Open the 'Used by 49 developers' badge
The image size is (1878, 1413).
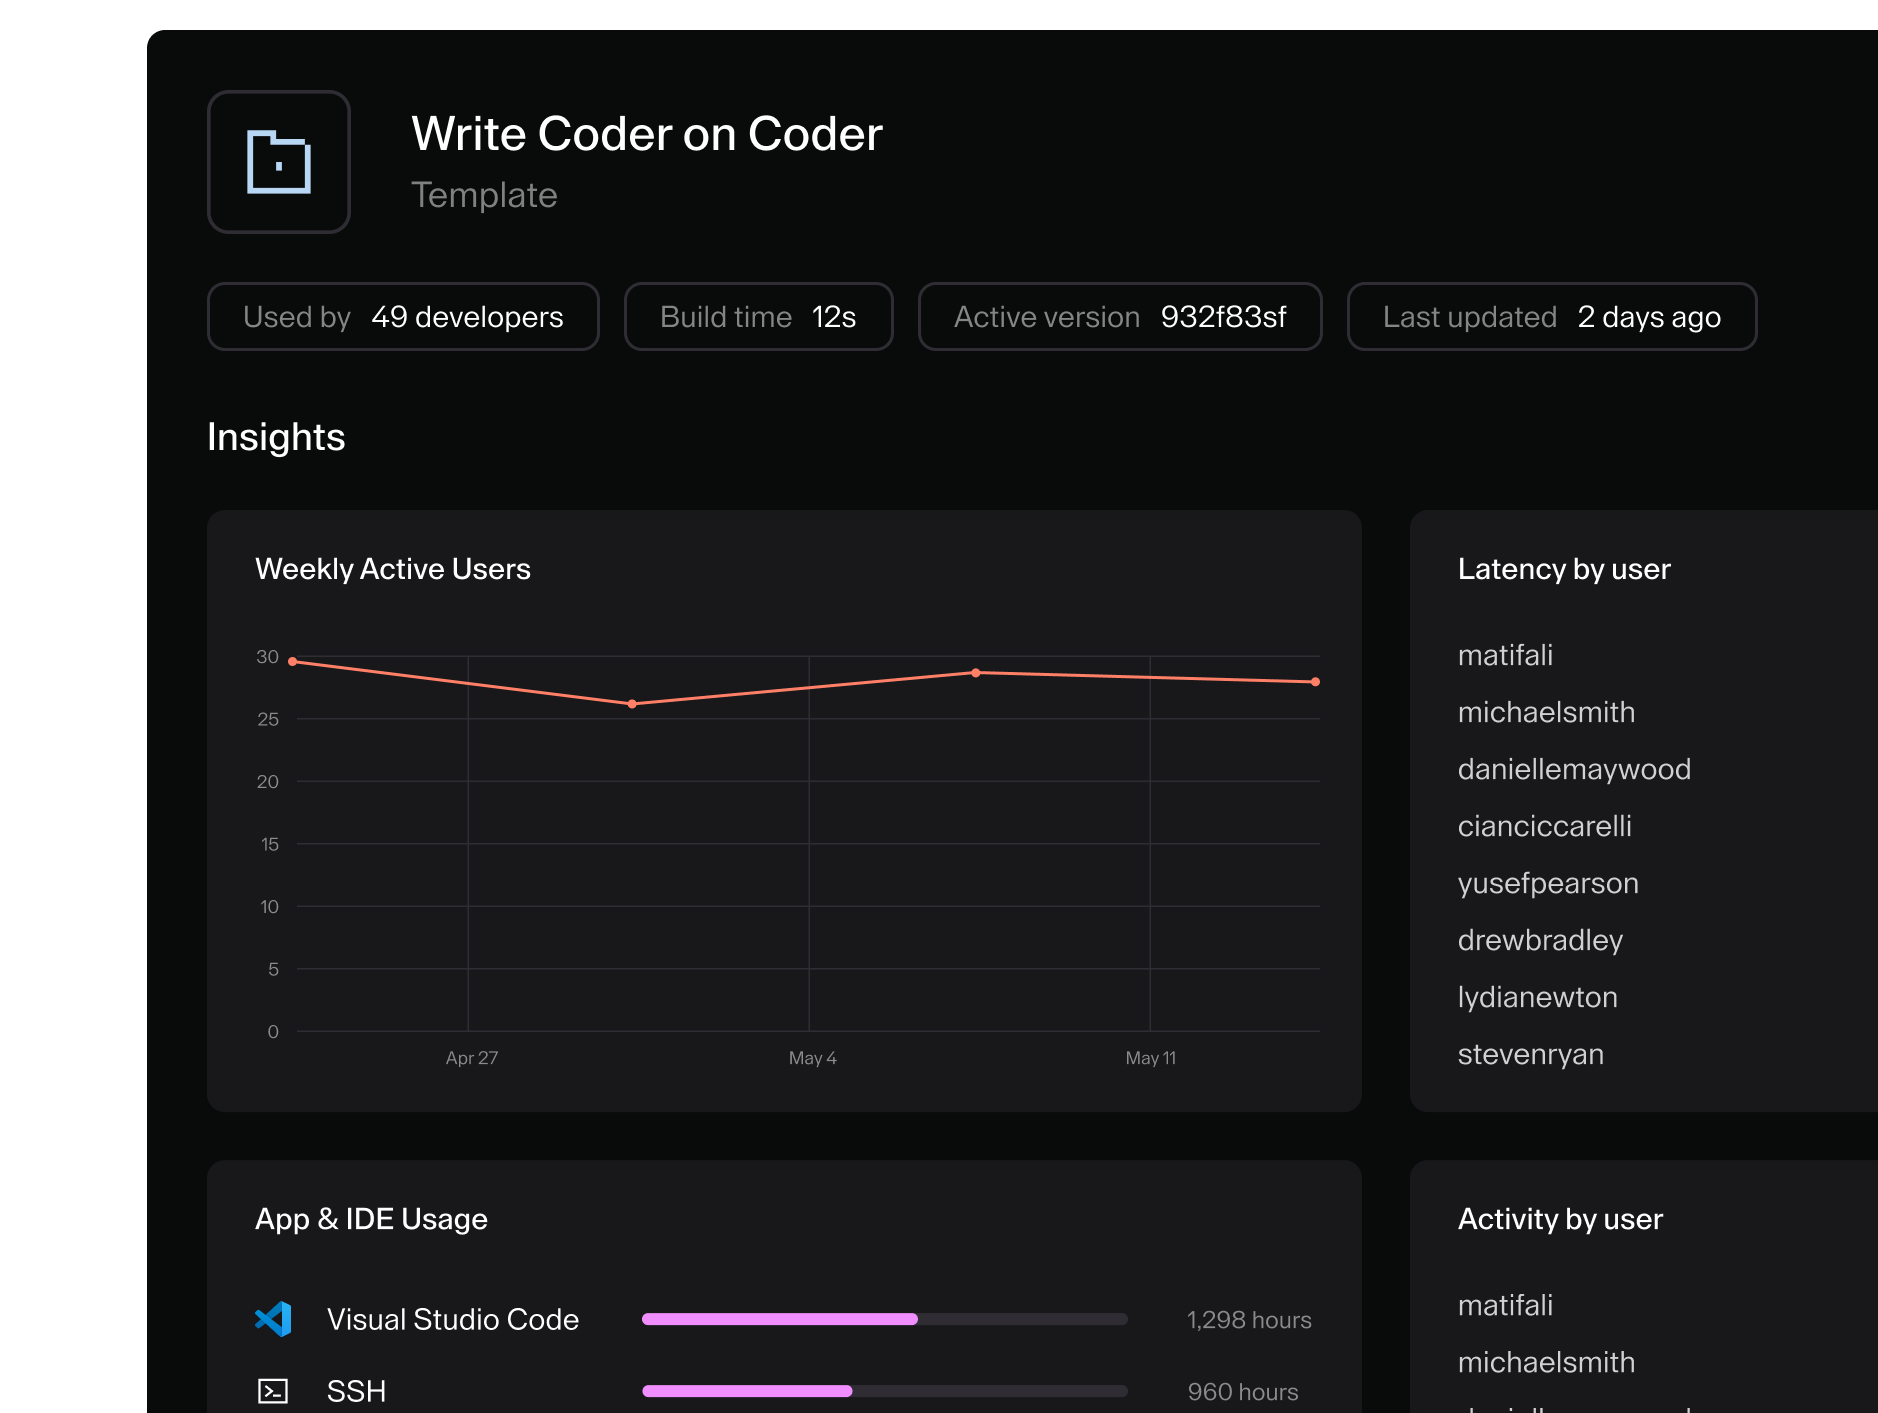(403, 316)
